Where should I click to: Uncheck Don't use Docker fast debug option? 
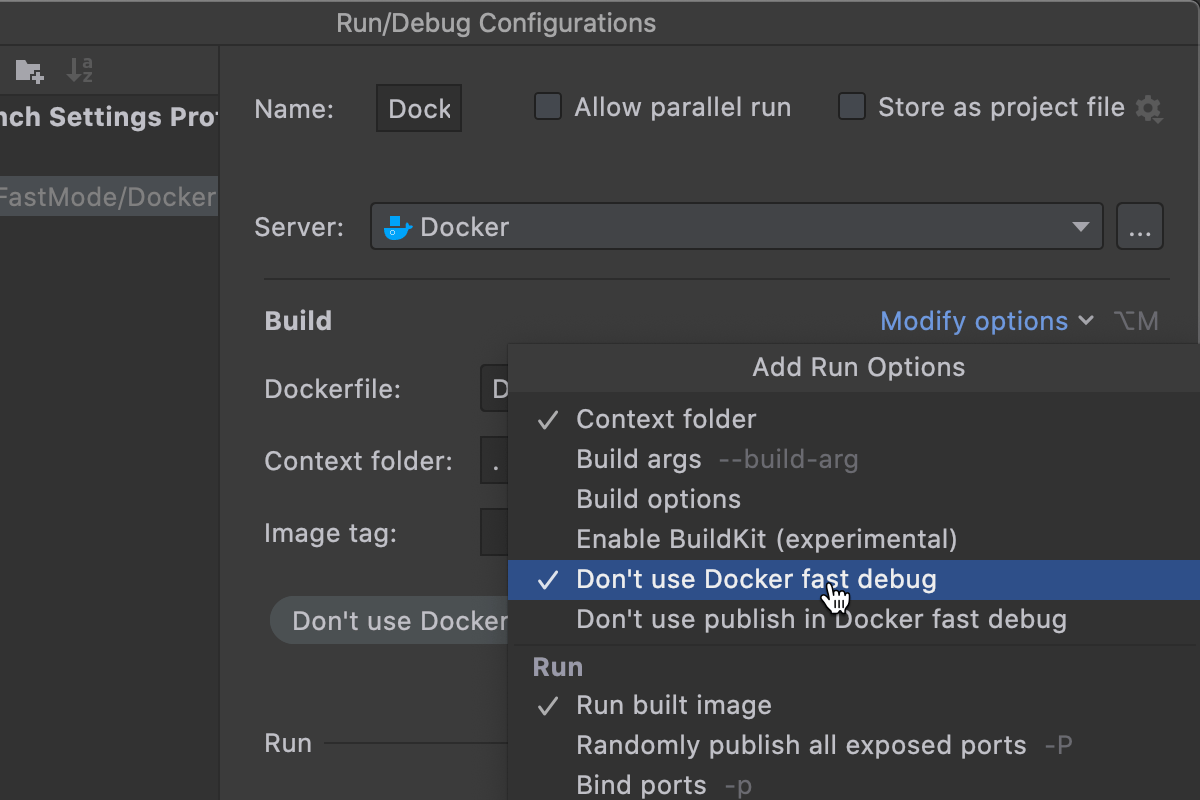click(x=756, y=579)
